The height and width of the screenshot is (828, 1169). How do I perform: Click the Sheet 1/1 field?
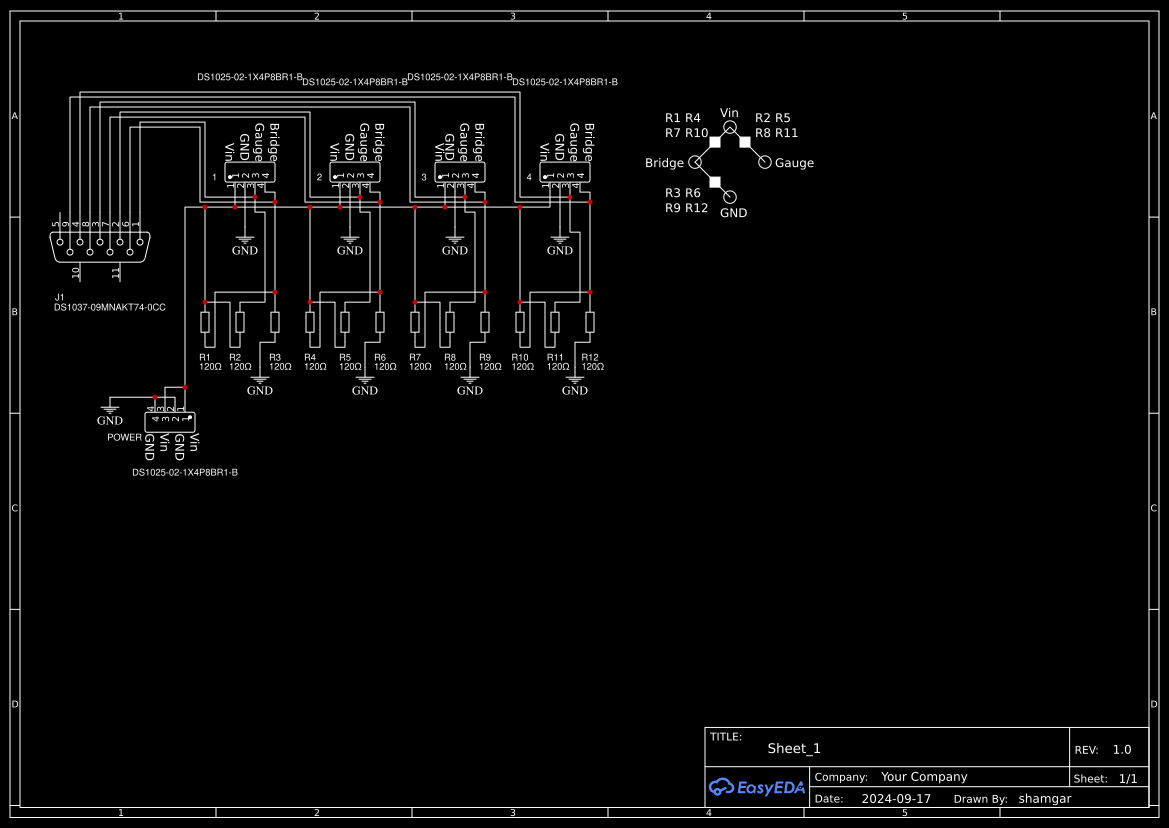pyautogui.click(x=1130, y=778)
